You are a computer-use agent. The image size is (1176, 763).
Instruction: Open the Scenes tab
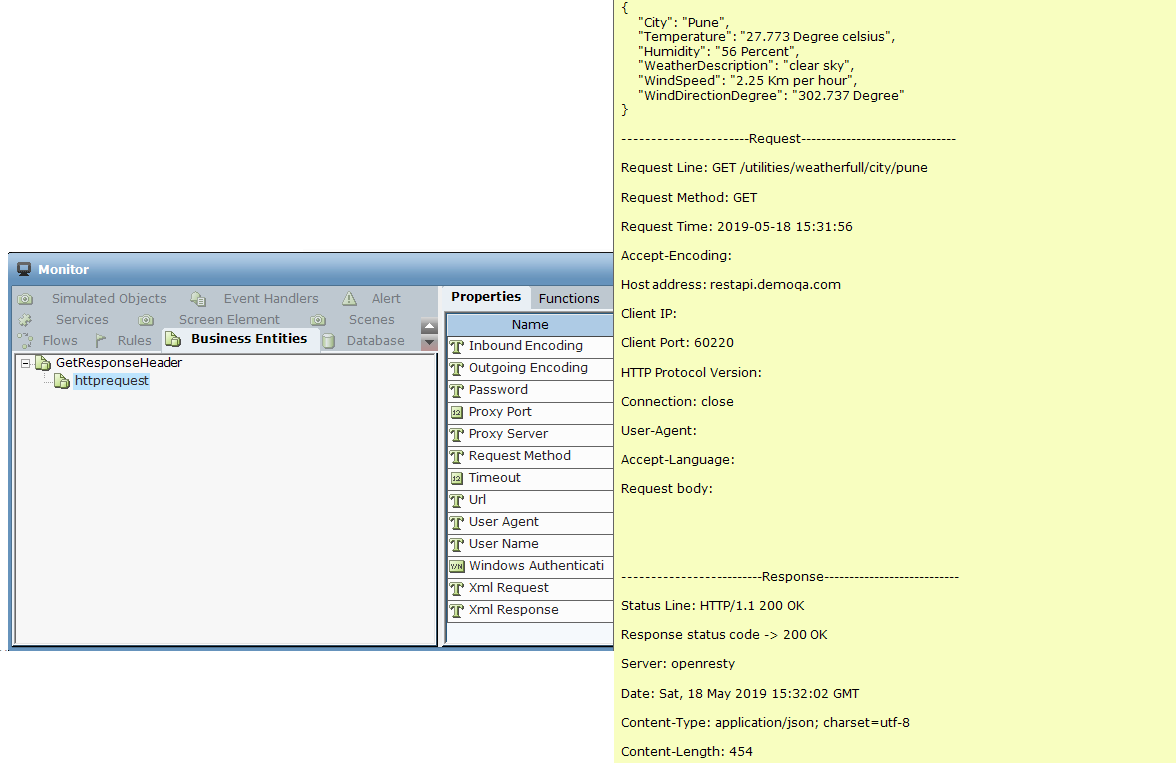pyautogui.click(x=371, y=320)
